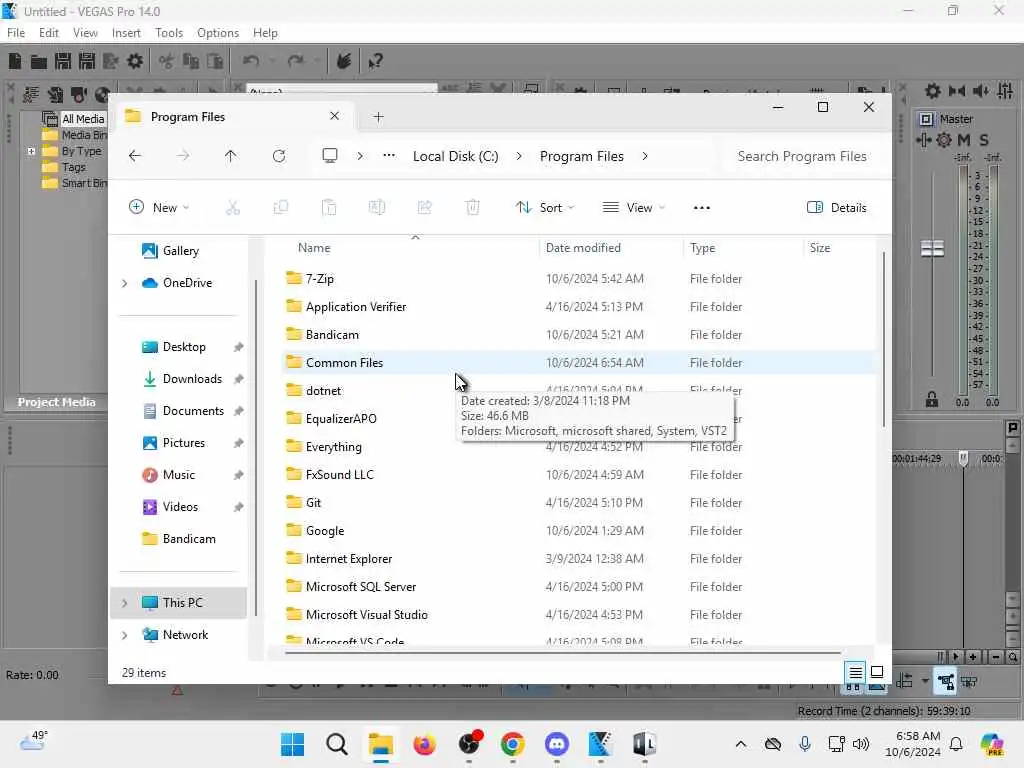Open Sort dropdown menu
The width and height of the screenshot is (1024, 768).
pos(545,208)
